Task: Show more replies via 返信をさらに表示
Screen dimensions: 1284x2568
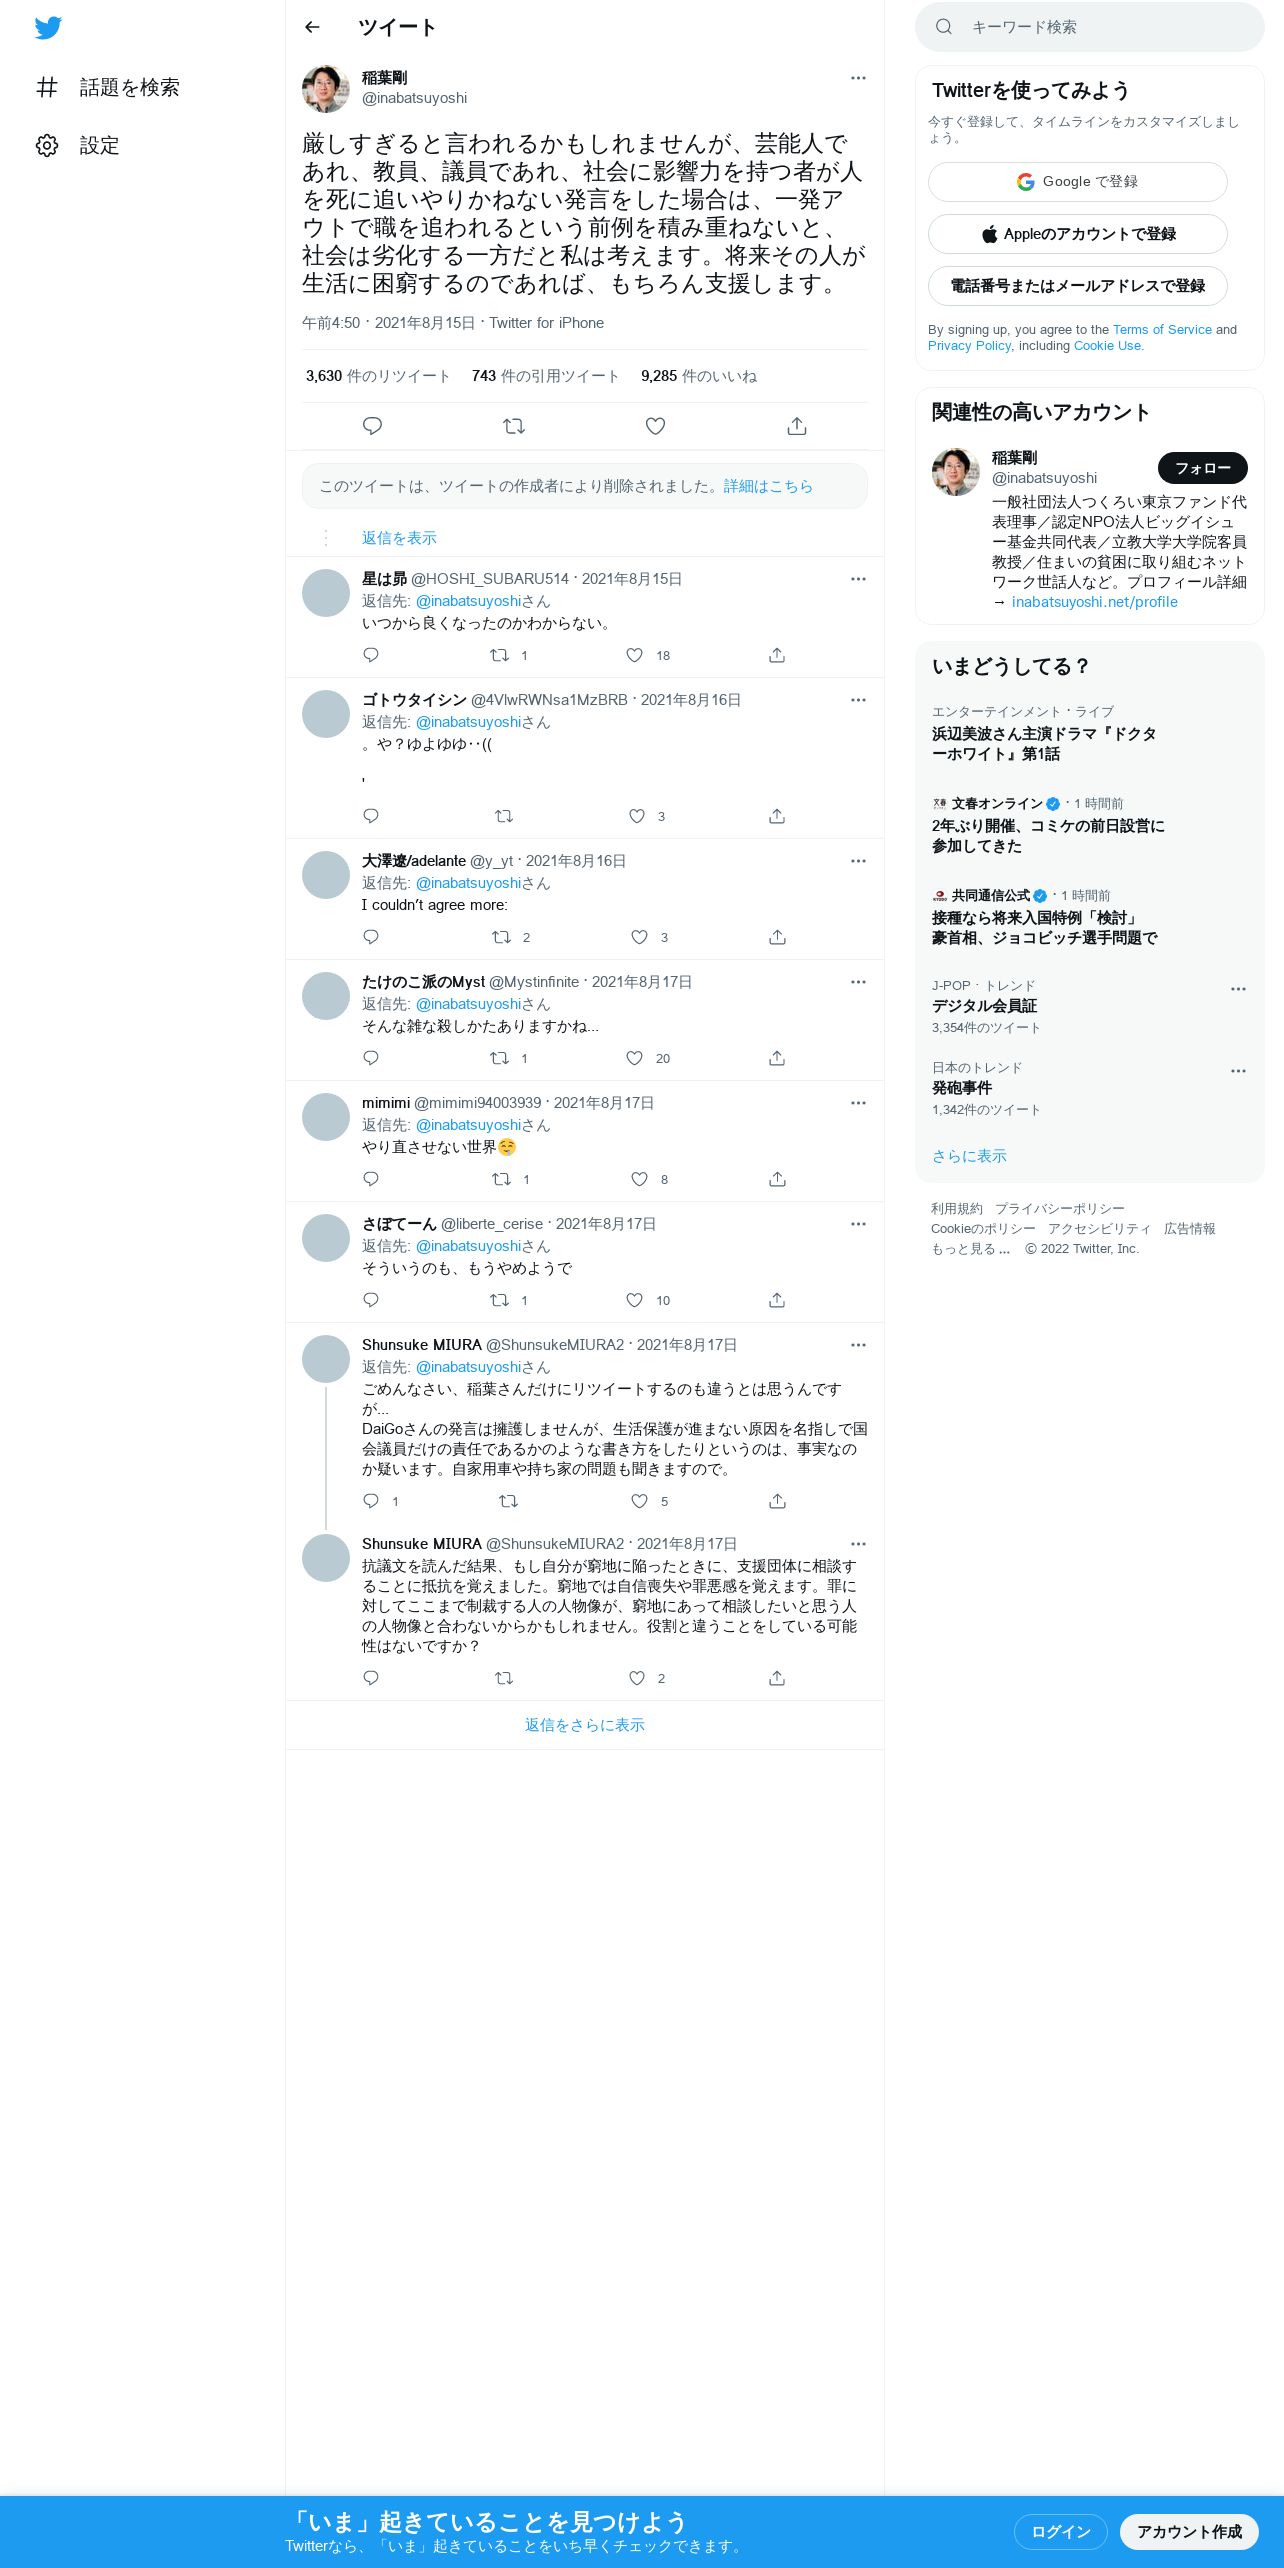Action: 585,1725
